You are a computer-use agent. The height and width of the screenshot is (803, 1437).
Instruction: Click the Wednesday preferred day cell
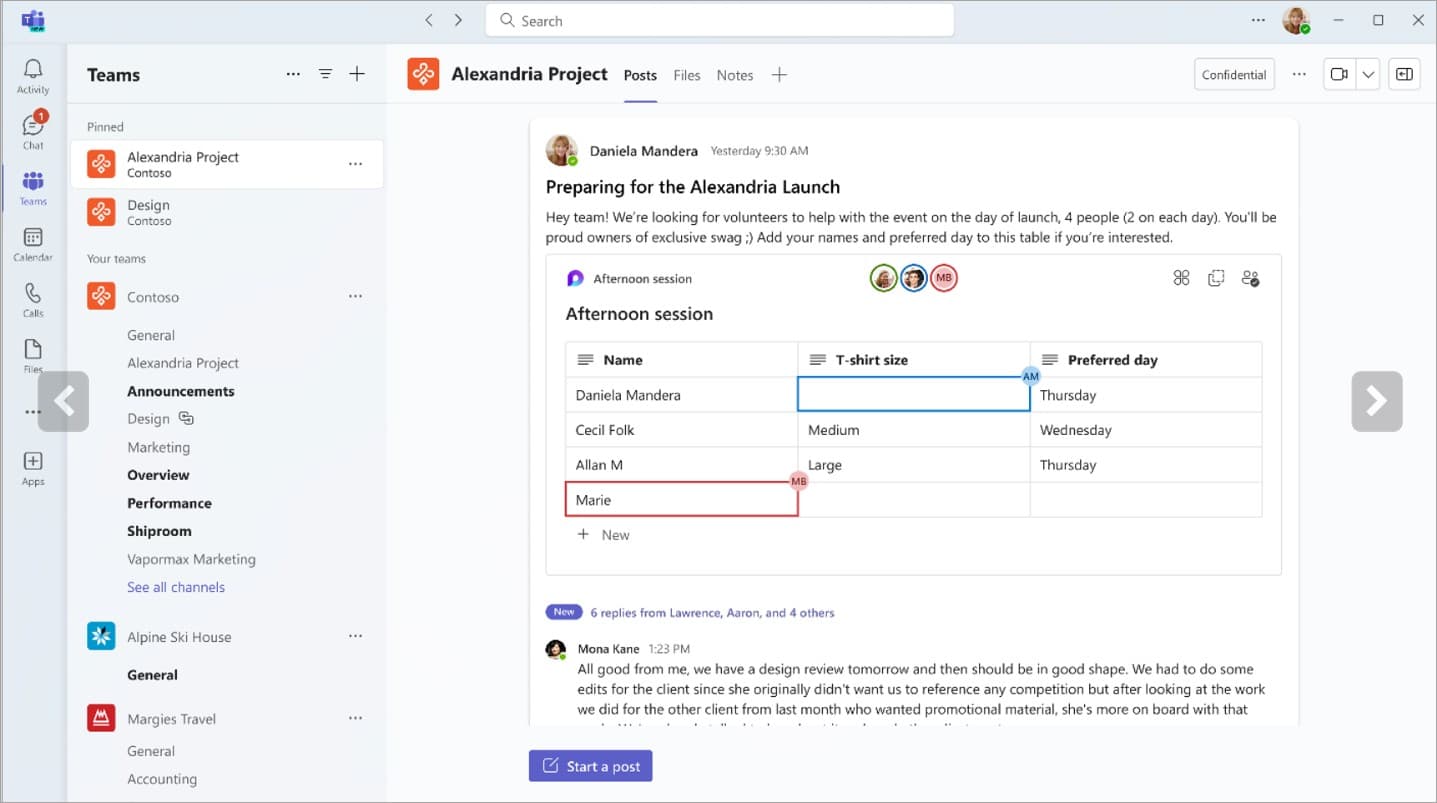pos(1146,430)
